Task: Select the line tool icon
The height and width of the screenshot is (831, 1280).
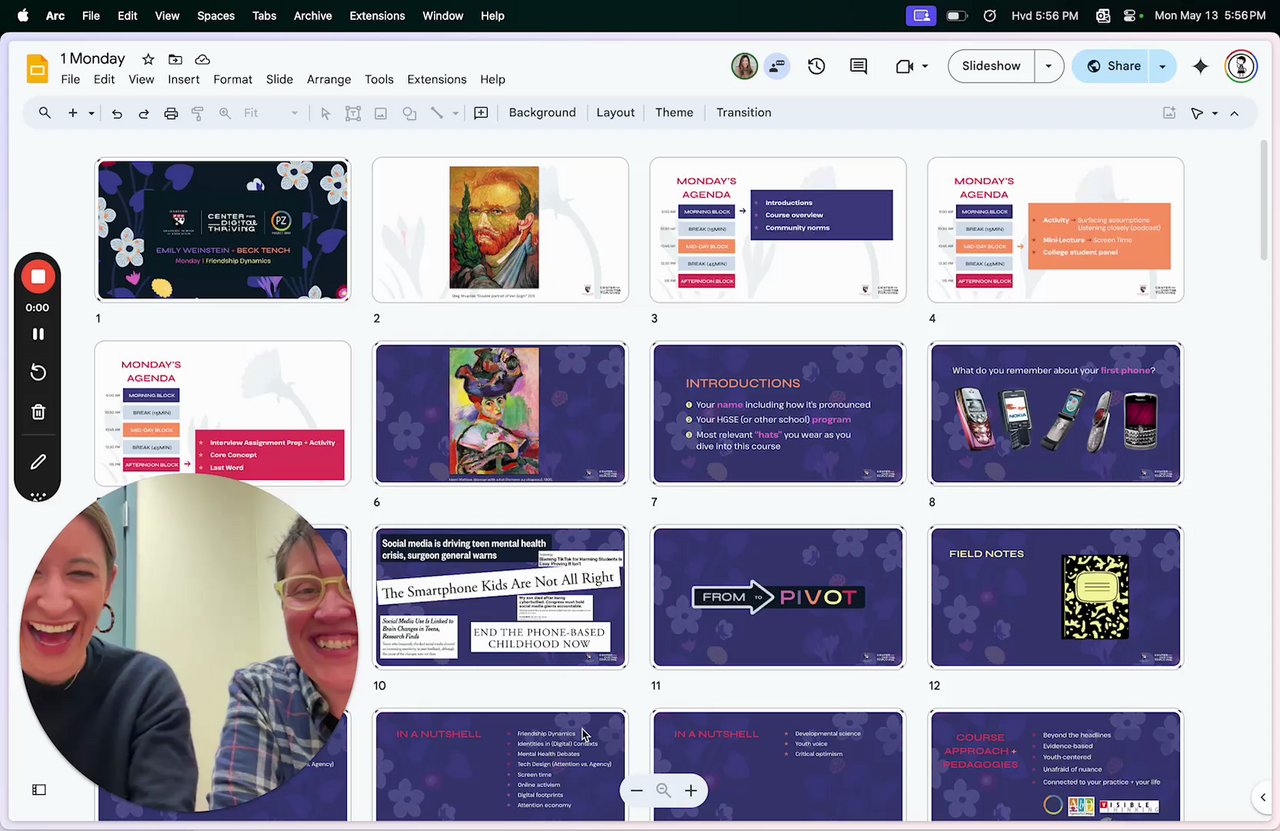Action: (437, 113)
